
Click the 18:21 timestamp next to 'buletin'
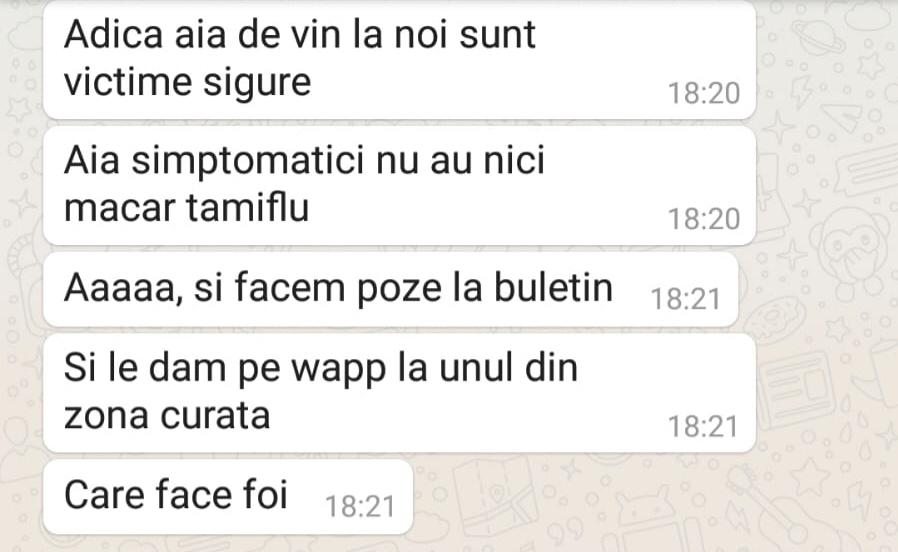[686, 299]
